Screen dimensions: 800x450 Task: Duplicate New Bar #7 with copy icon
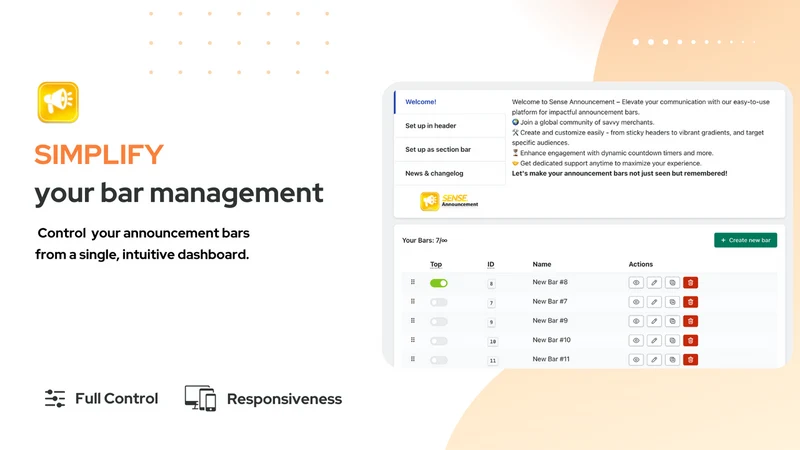coord(672,302)
